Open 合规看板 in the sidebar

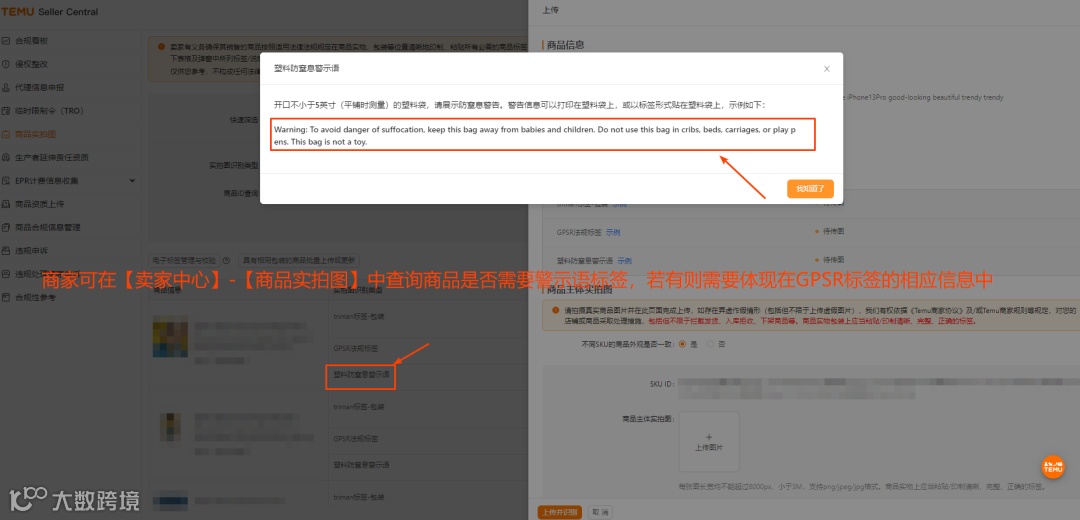coord(32,41)
